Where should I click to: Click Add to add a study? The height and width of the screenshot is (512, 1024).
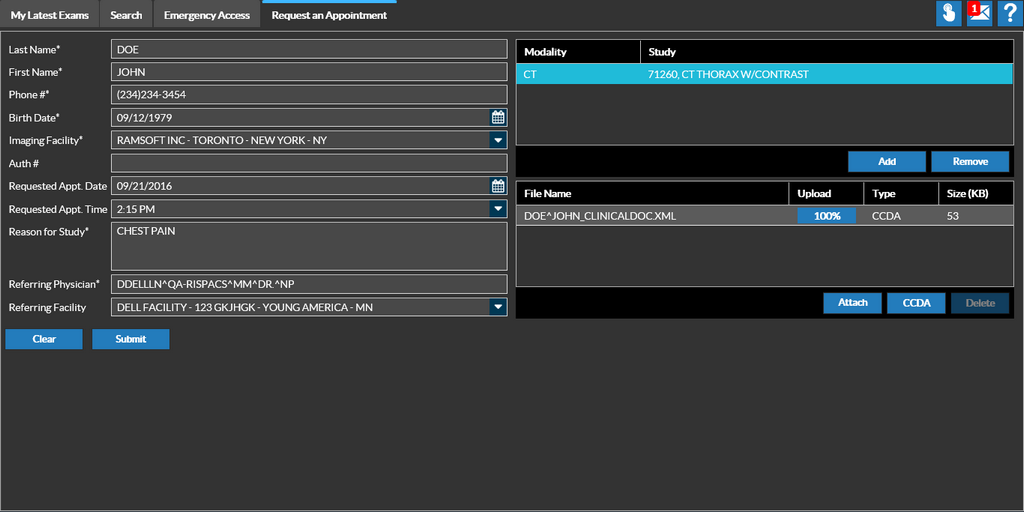(x=886, y=162)
